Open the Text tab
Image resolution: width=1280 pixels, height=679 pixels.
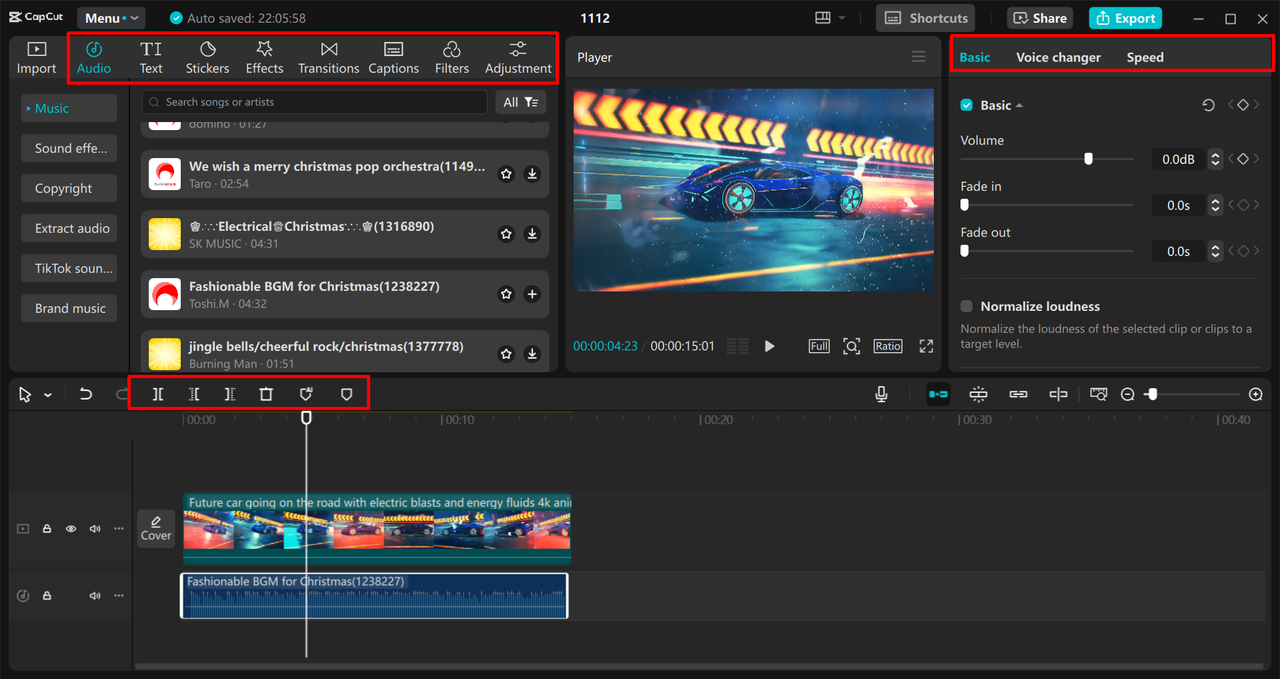pos(151,58)
